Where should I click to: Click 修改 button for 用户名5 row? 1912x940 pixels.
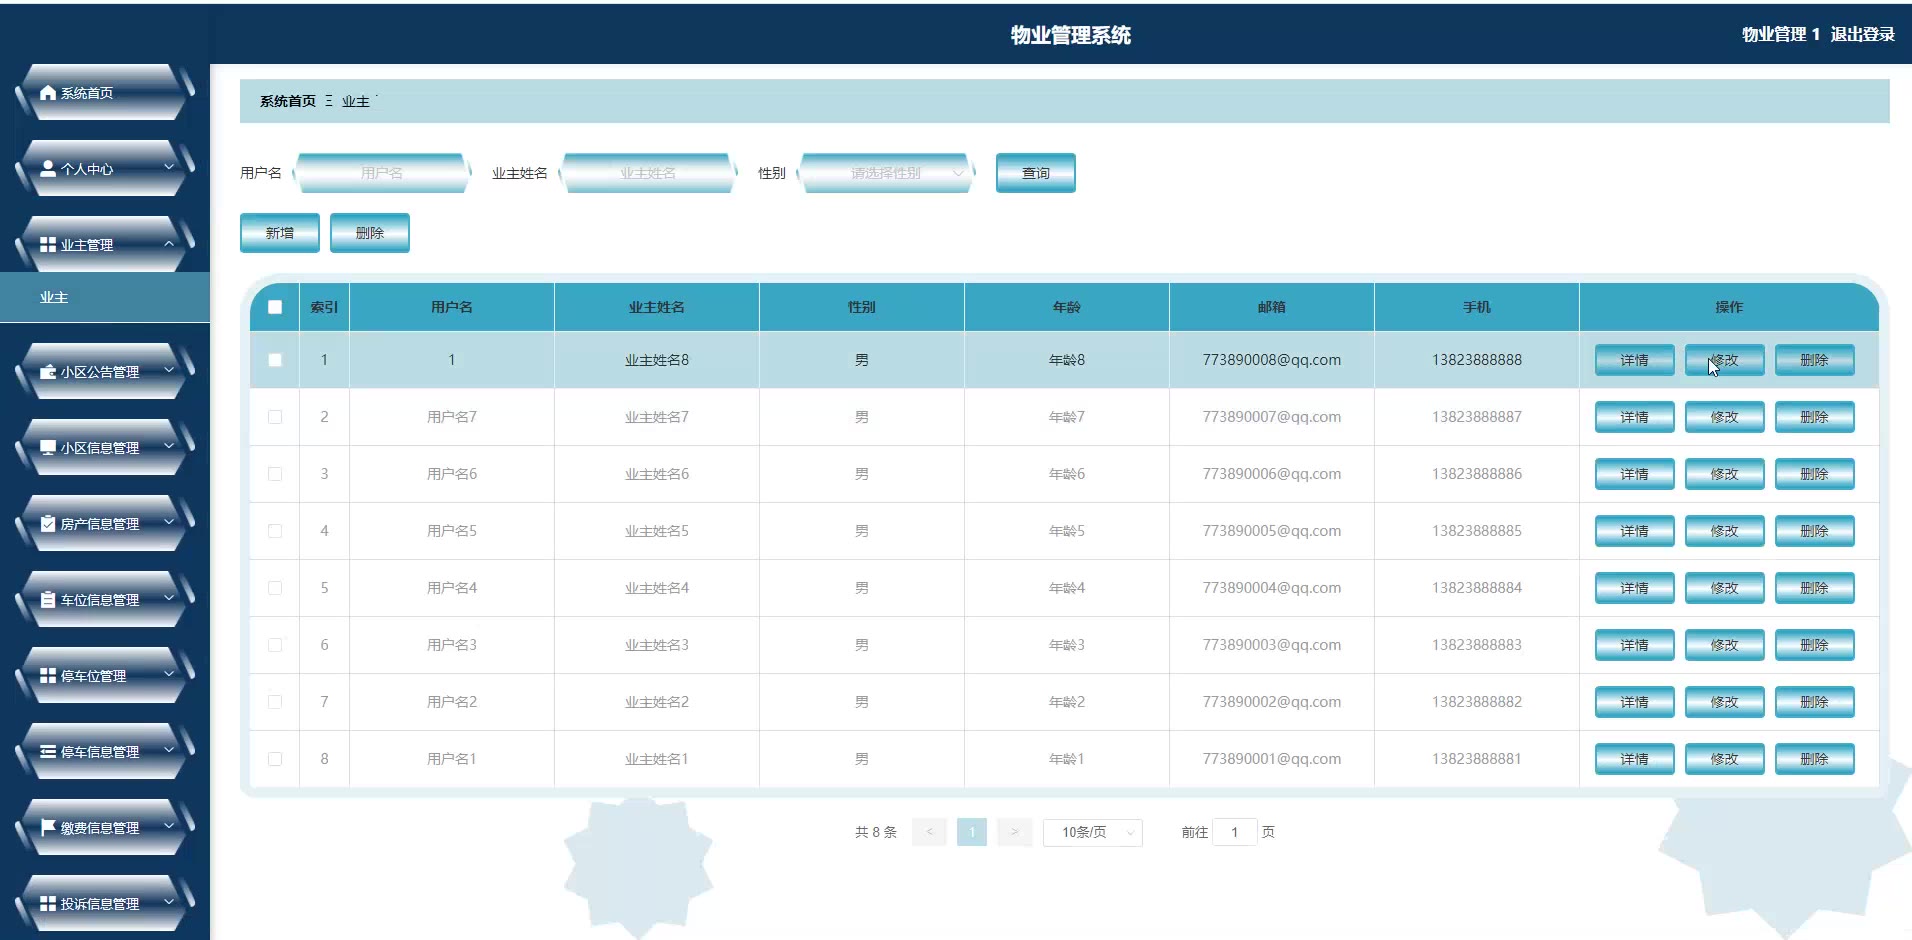pos(1724,531)
